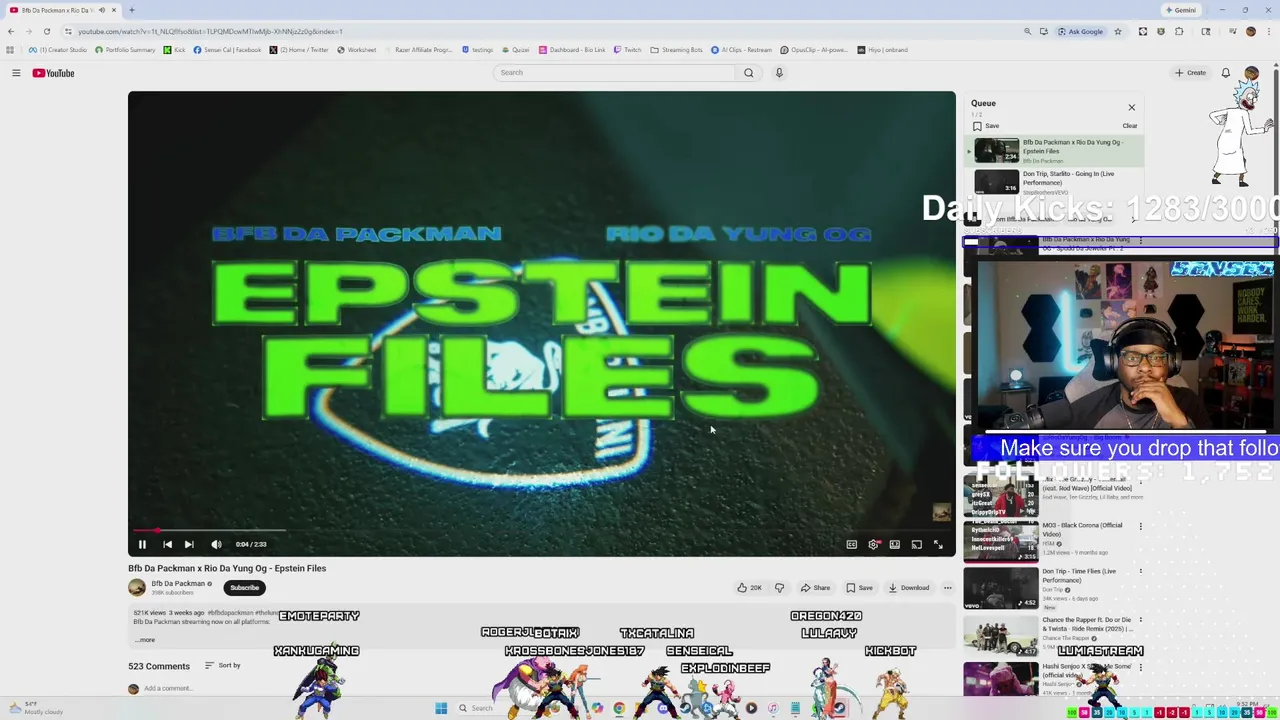Close the Queue panel
The height and width of the screenshot is (720, 1280).
pos(1132,107)
